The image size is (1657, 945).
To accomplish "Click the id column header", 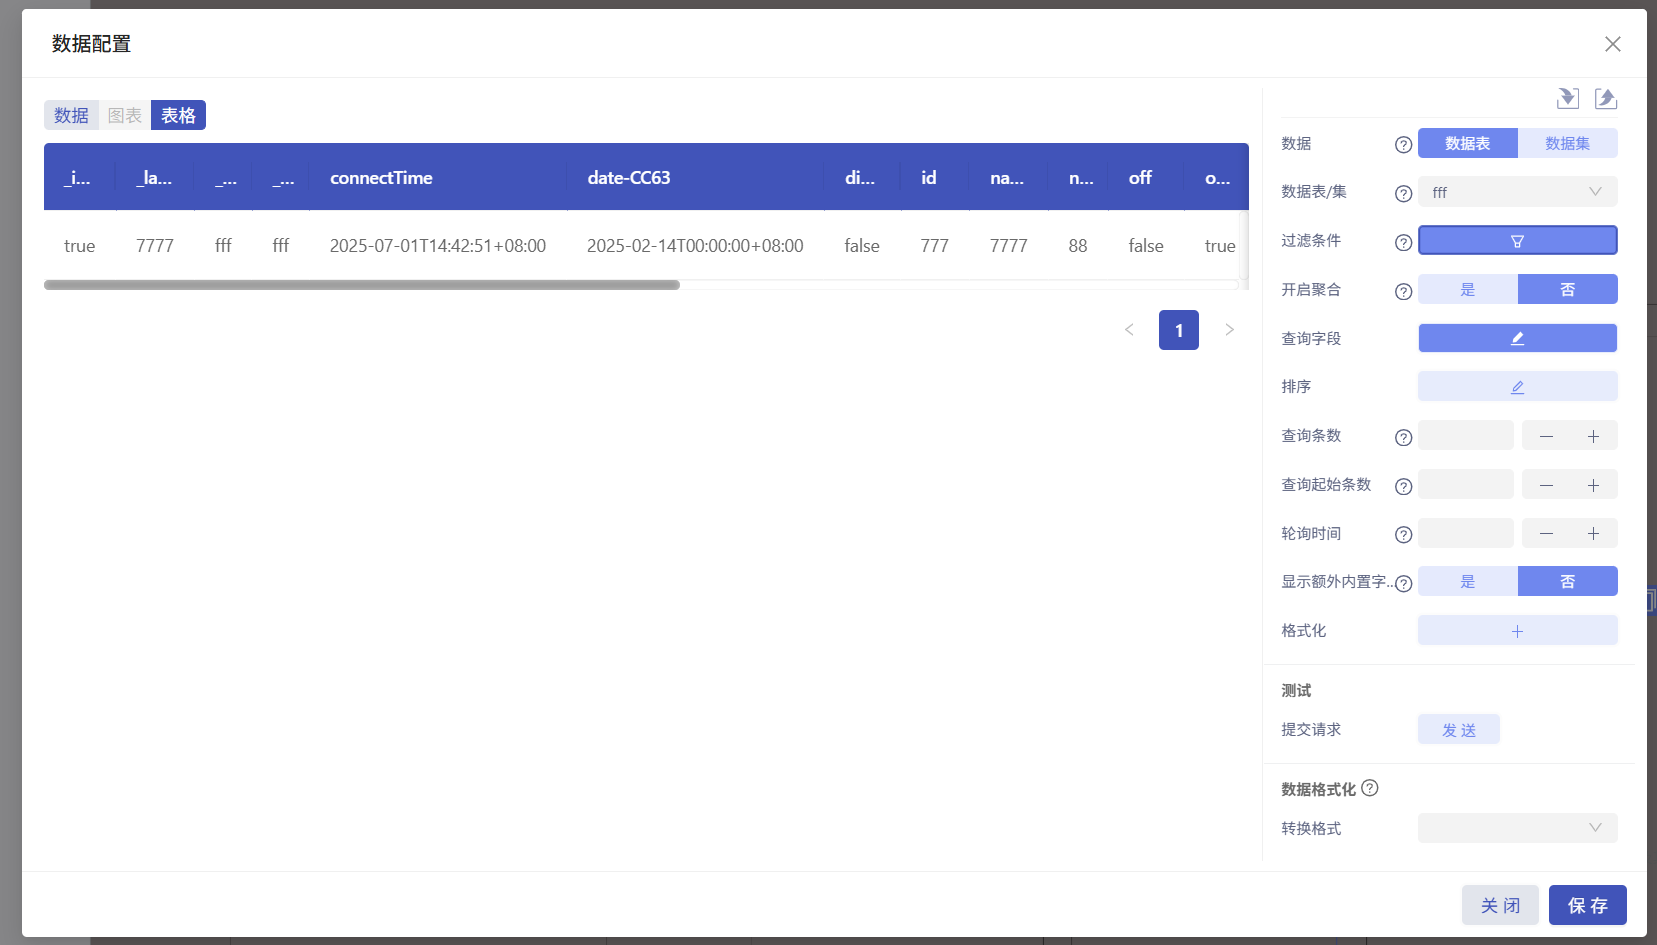I will [934, 178].
